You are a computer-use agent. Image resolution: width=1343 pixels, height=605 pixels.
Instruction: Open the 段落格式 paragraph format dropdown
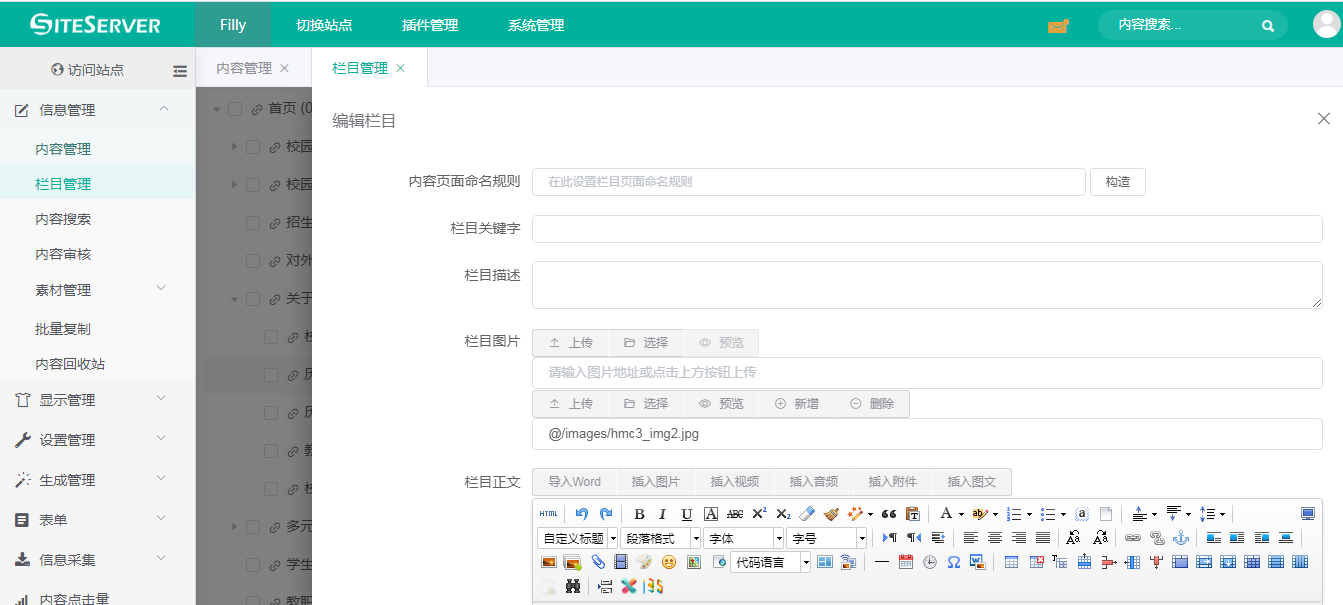tap(660, 538)
